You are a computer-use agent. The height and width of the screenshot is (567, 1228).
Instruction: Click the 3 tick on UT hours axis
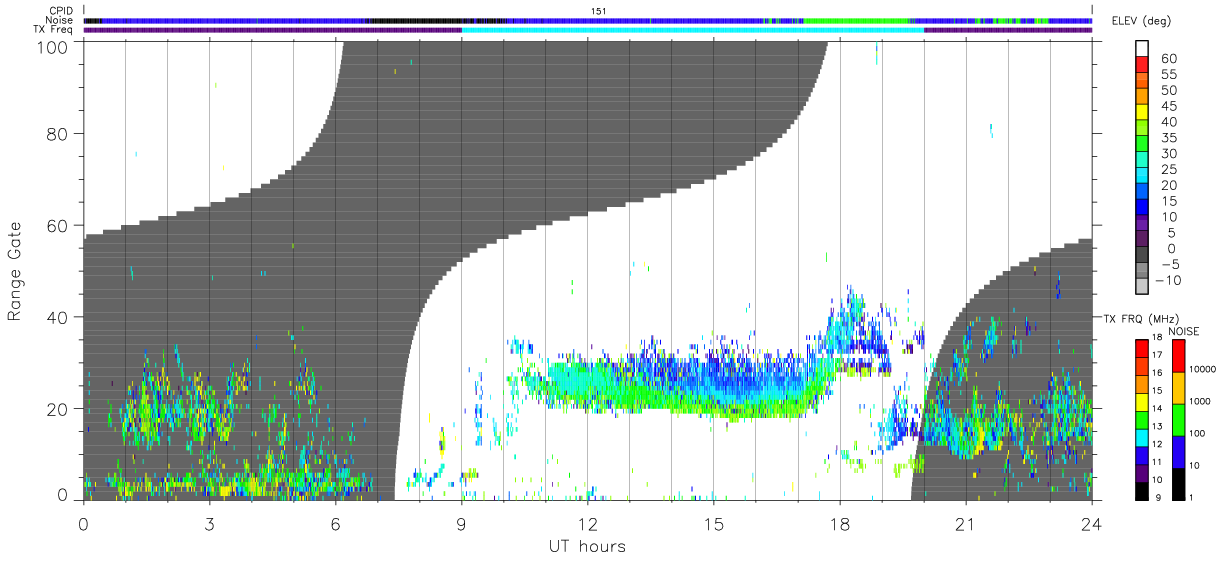[x=209, y=524]
